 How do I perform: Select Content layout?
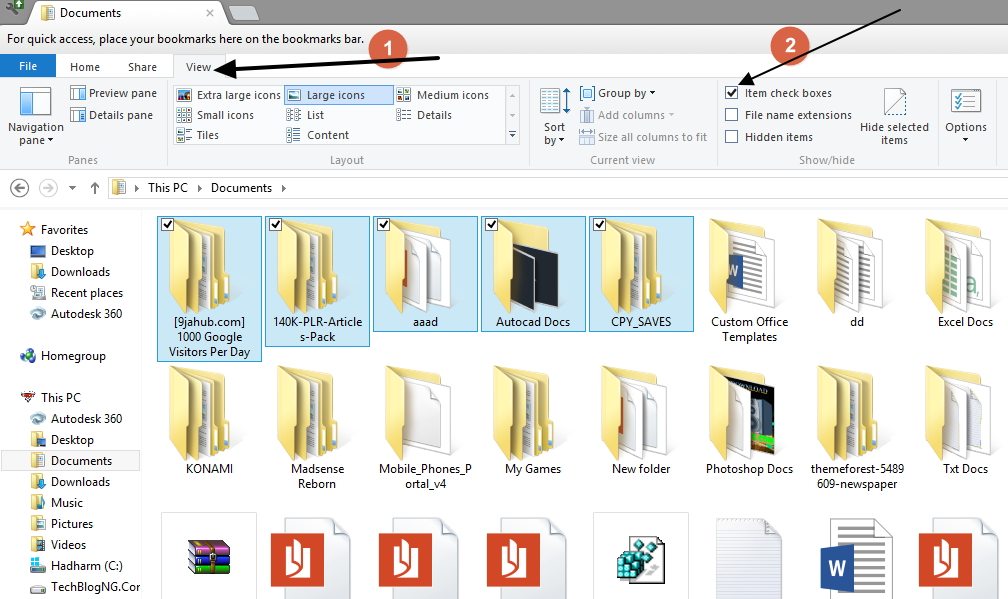pos(318,135)
